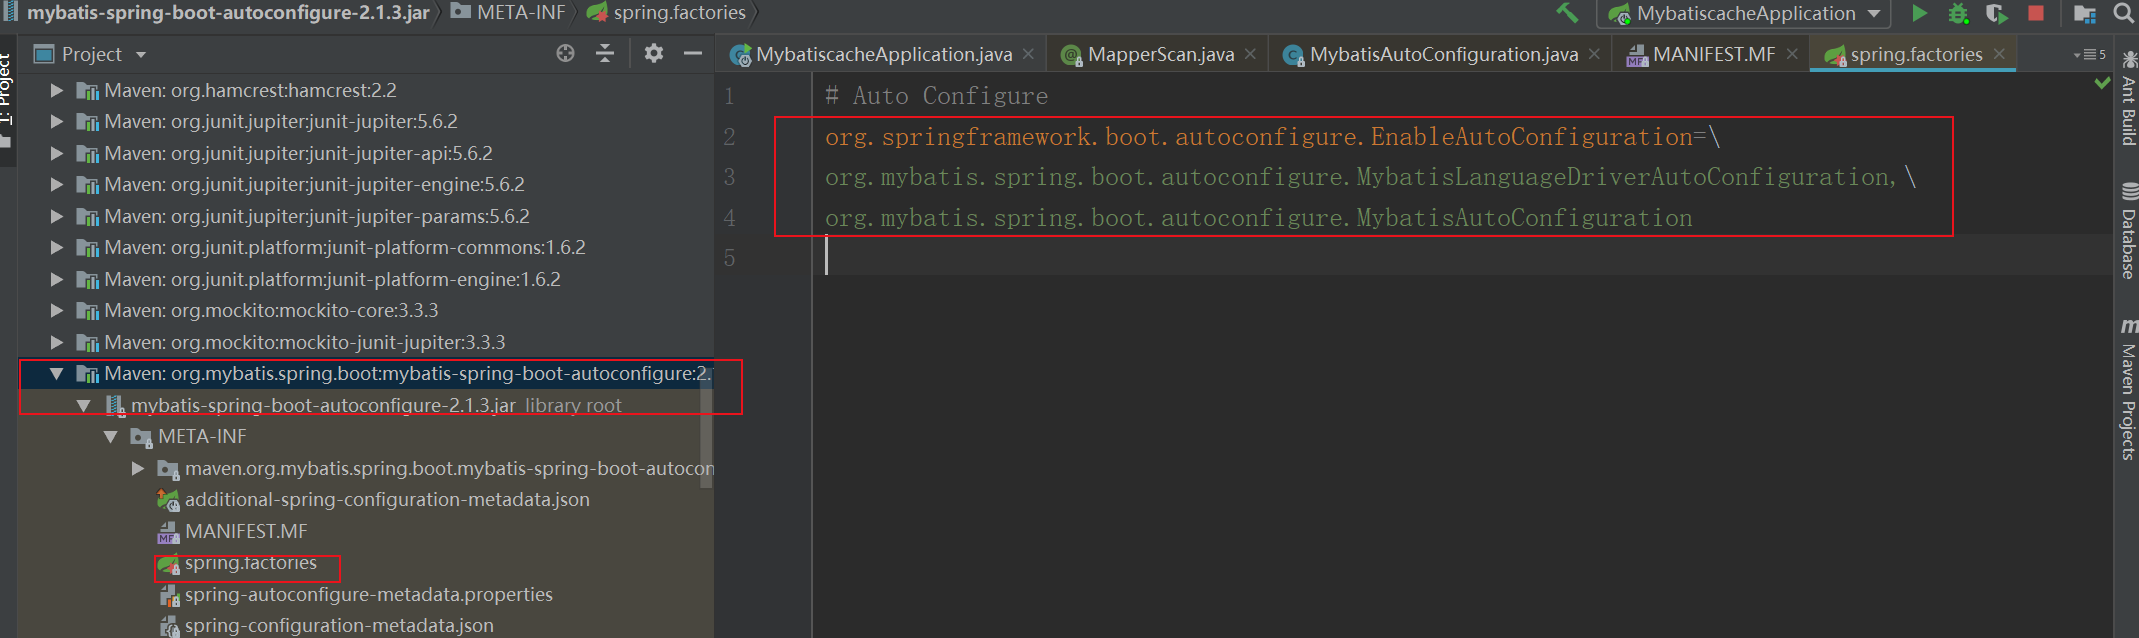Collapse all nodes in Project panel
The height and width of the screenshot is (638, 2139).
point(605,54)
